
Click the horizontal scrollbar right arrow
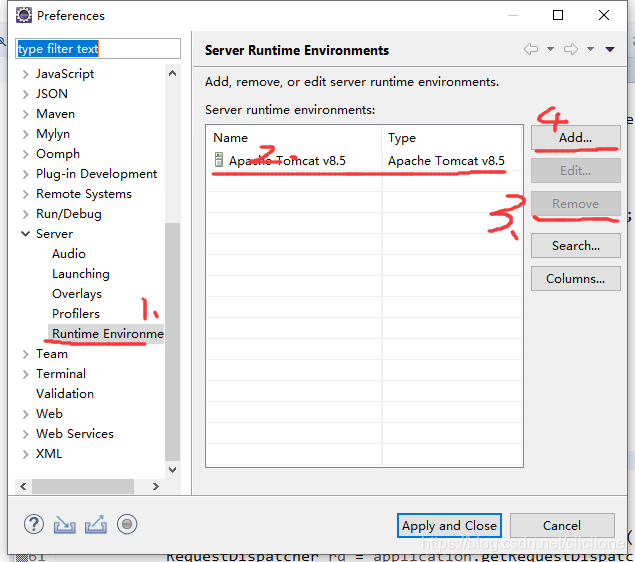coord(156,486)
